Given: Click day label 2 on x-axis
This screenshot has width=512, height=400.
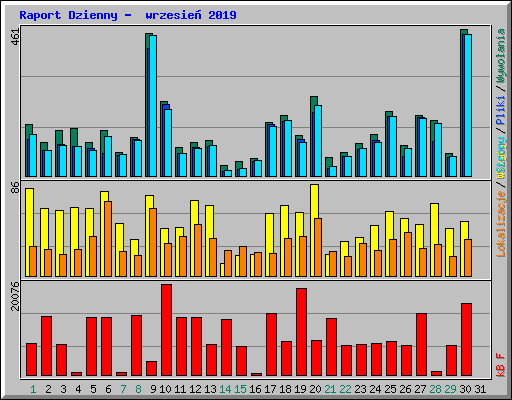Looking at the screenshot, I should (x=48, y=389).
